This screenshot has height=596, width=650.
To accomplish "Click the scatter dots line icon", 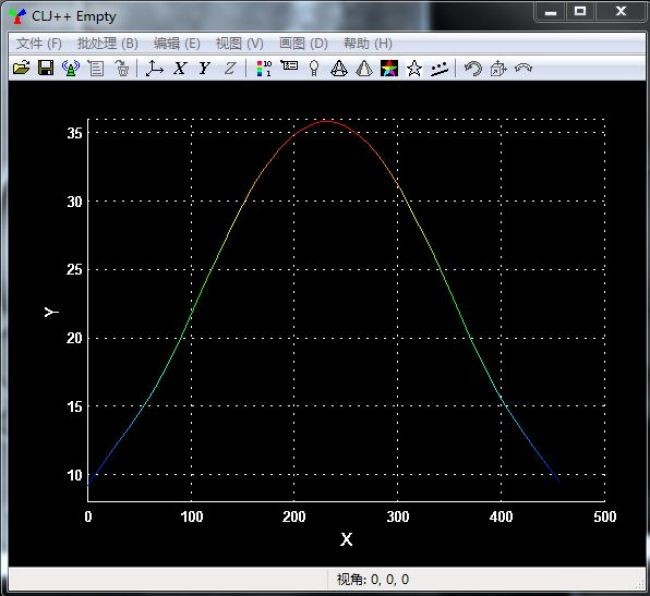I will (x=439, y=69).
